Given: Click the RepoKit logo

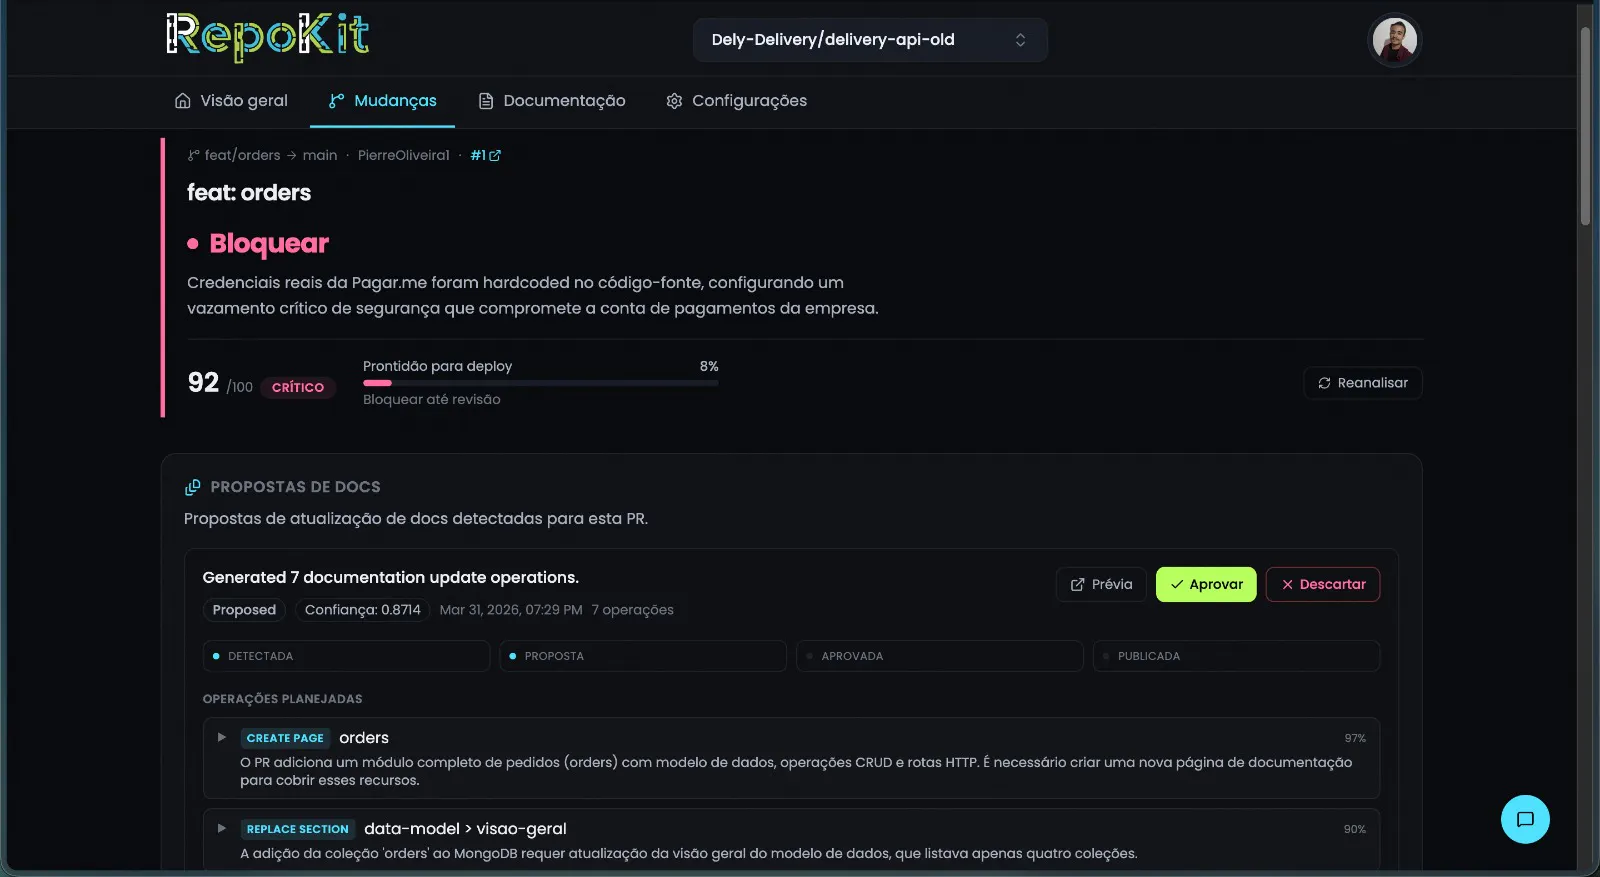Looking at the screenshot, I should tap(268, 37).
